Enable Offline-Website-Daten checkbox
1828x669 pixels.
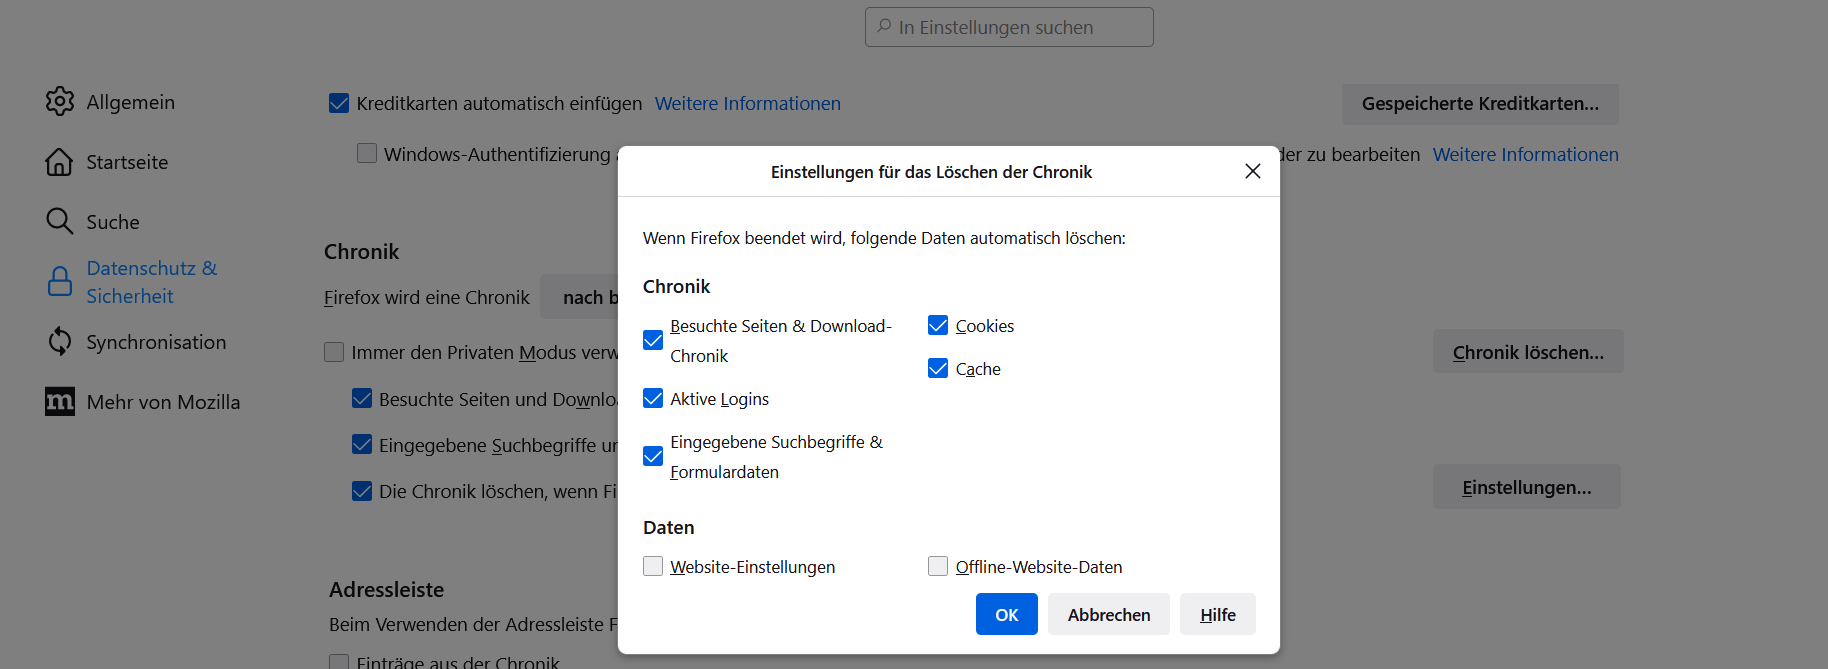point(938,566)
